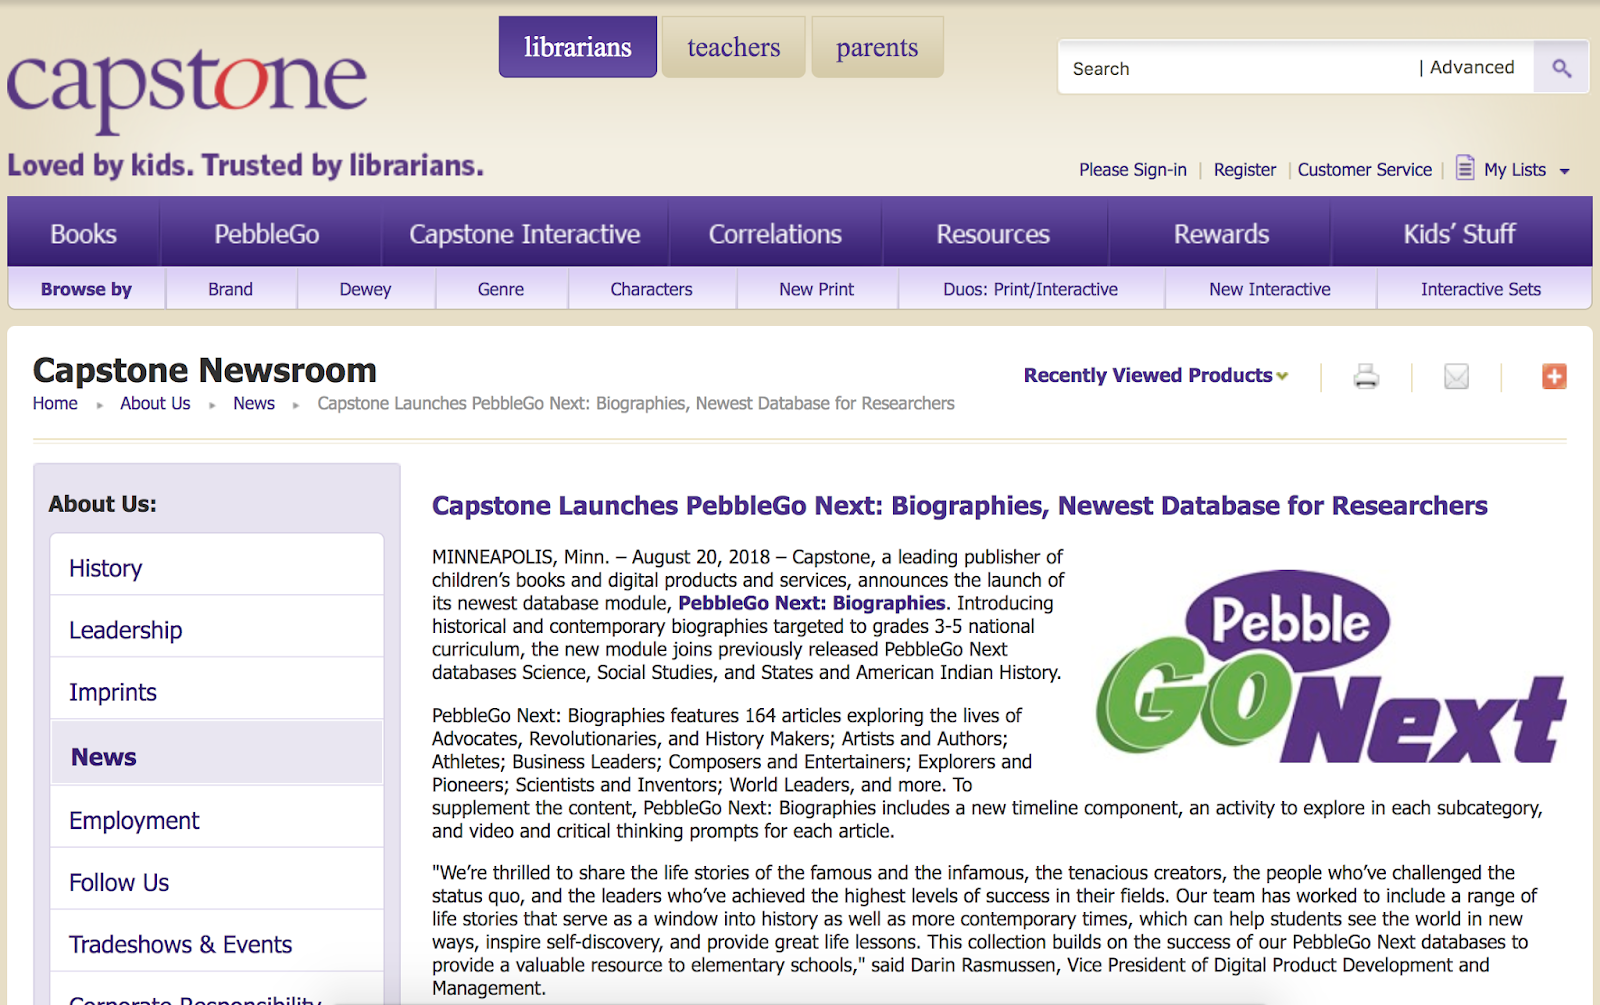
Task: Select the librarians audience toggle
Action: click(x=577, y=46)
